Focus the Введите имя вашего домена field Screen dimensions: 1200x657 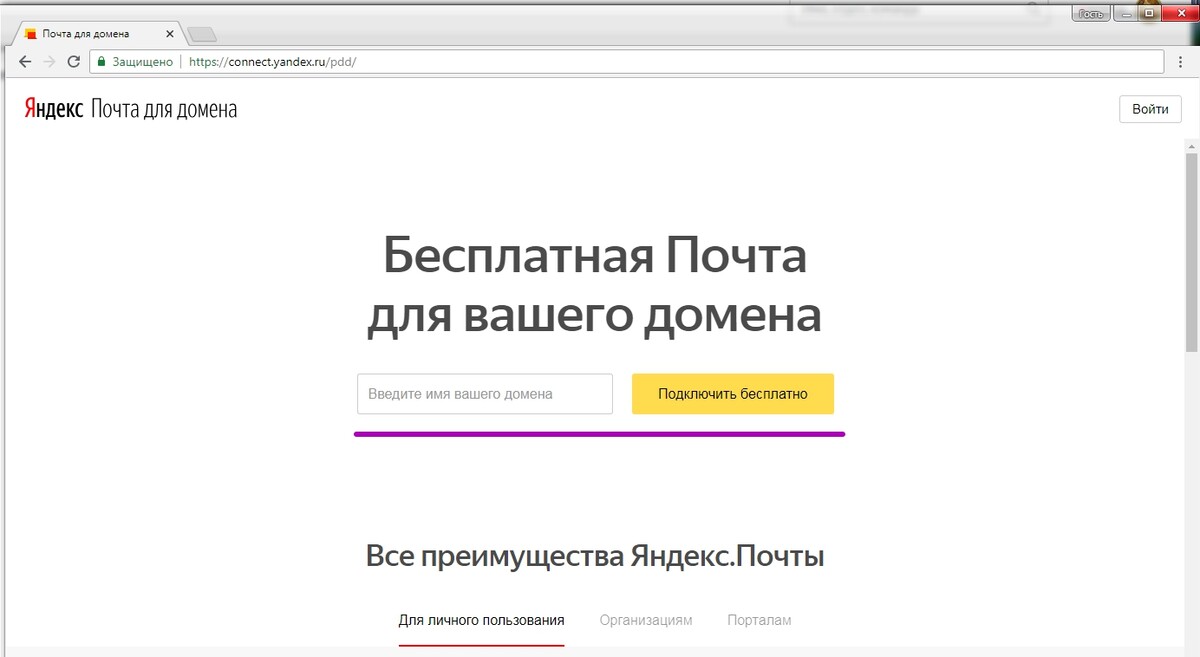[485, 394]
